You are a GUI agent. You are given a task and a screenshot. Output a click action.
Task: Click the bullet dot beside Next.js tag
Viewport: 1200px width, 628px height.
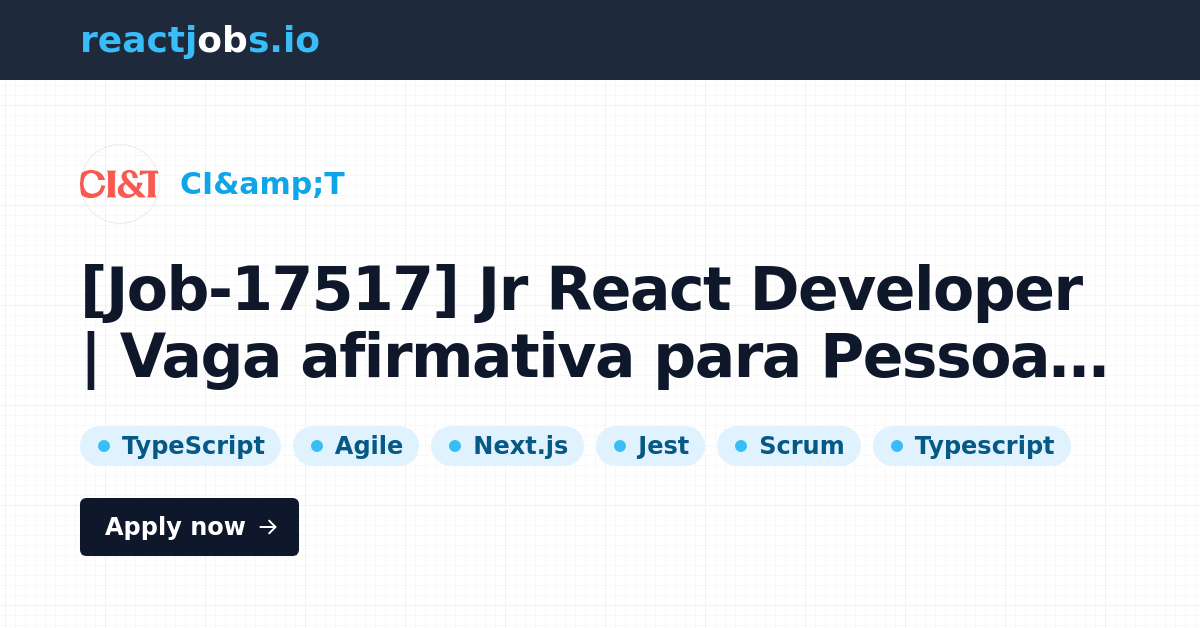pyautogui.click(x=455, y=445)
